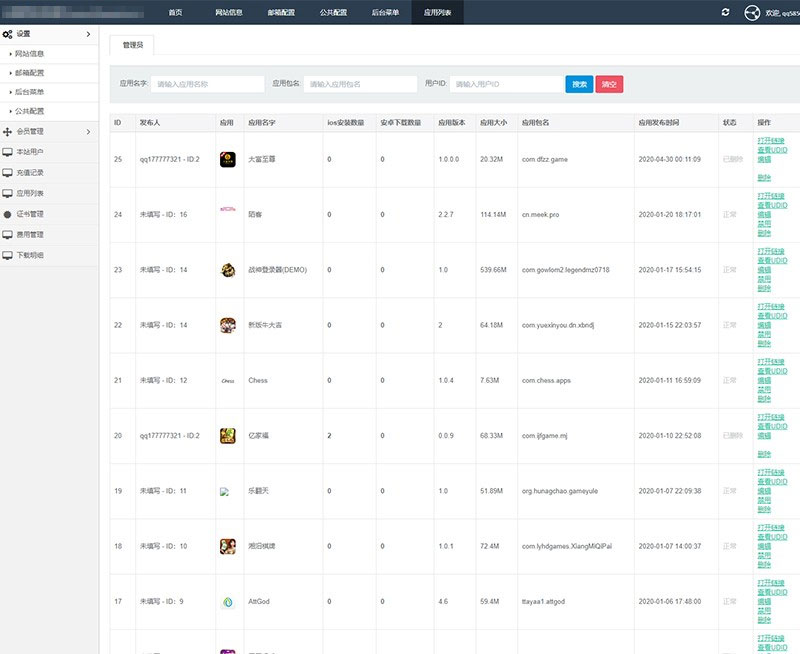
Task: Click the round user avatar icon beside the welcome text
Action: tap(753, 13)
